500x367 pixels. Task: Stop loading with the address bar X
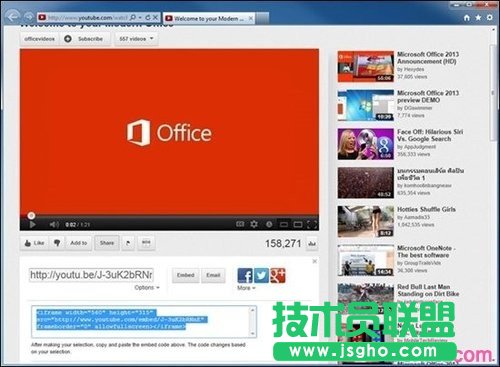(x=155, y=17)
